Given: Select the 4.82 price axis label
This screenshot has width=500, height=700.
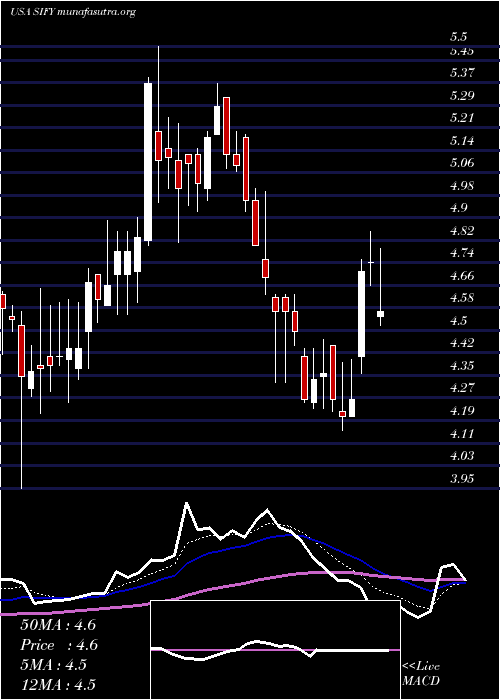Looking at the screenshot, I should pyautogui.click(x=462, y=231).
